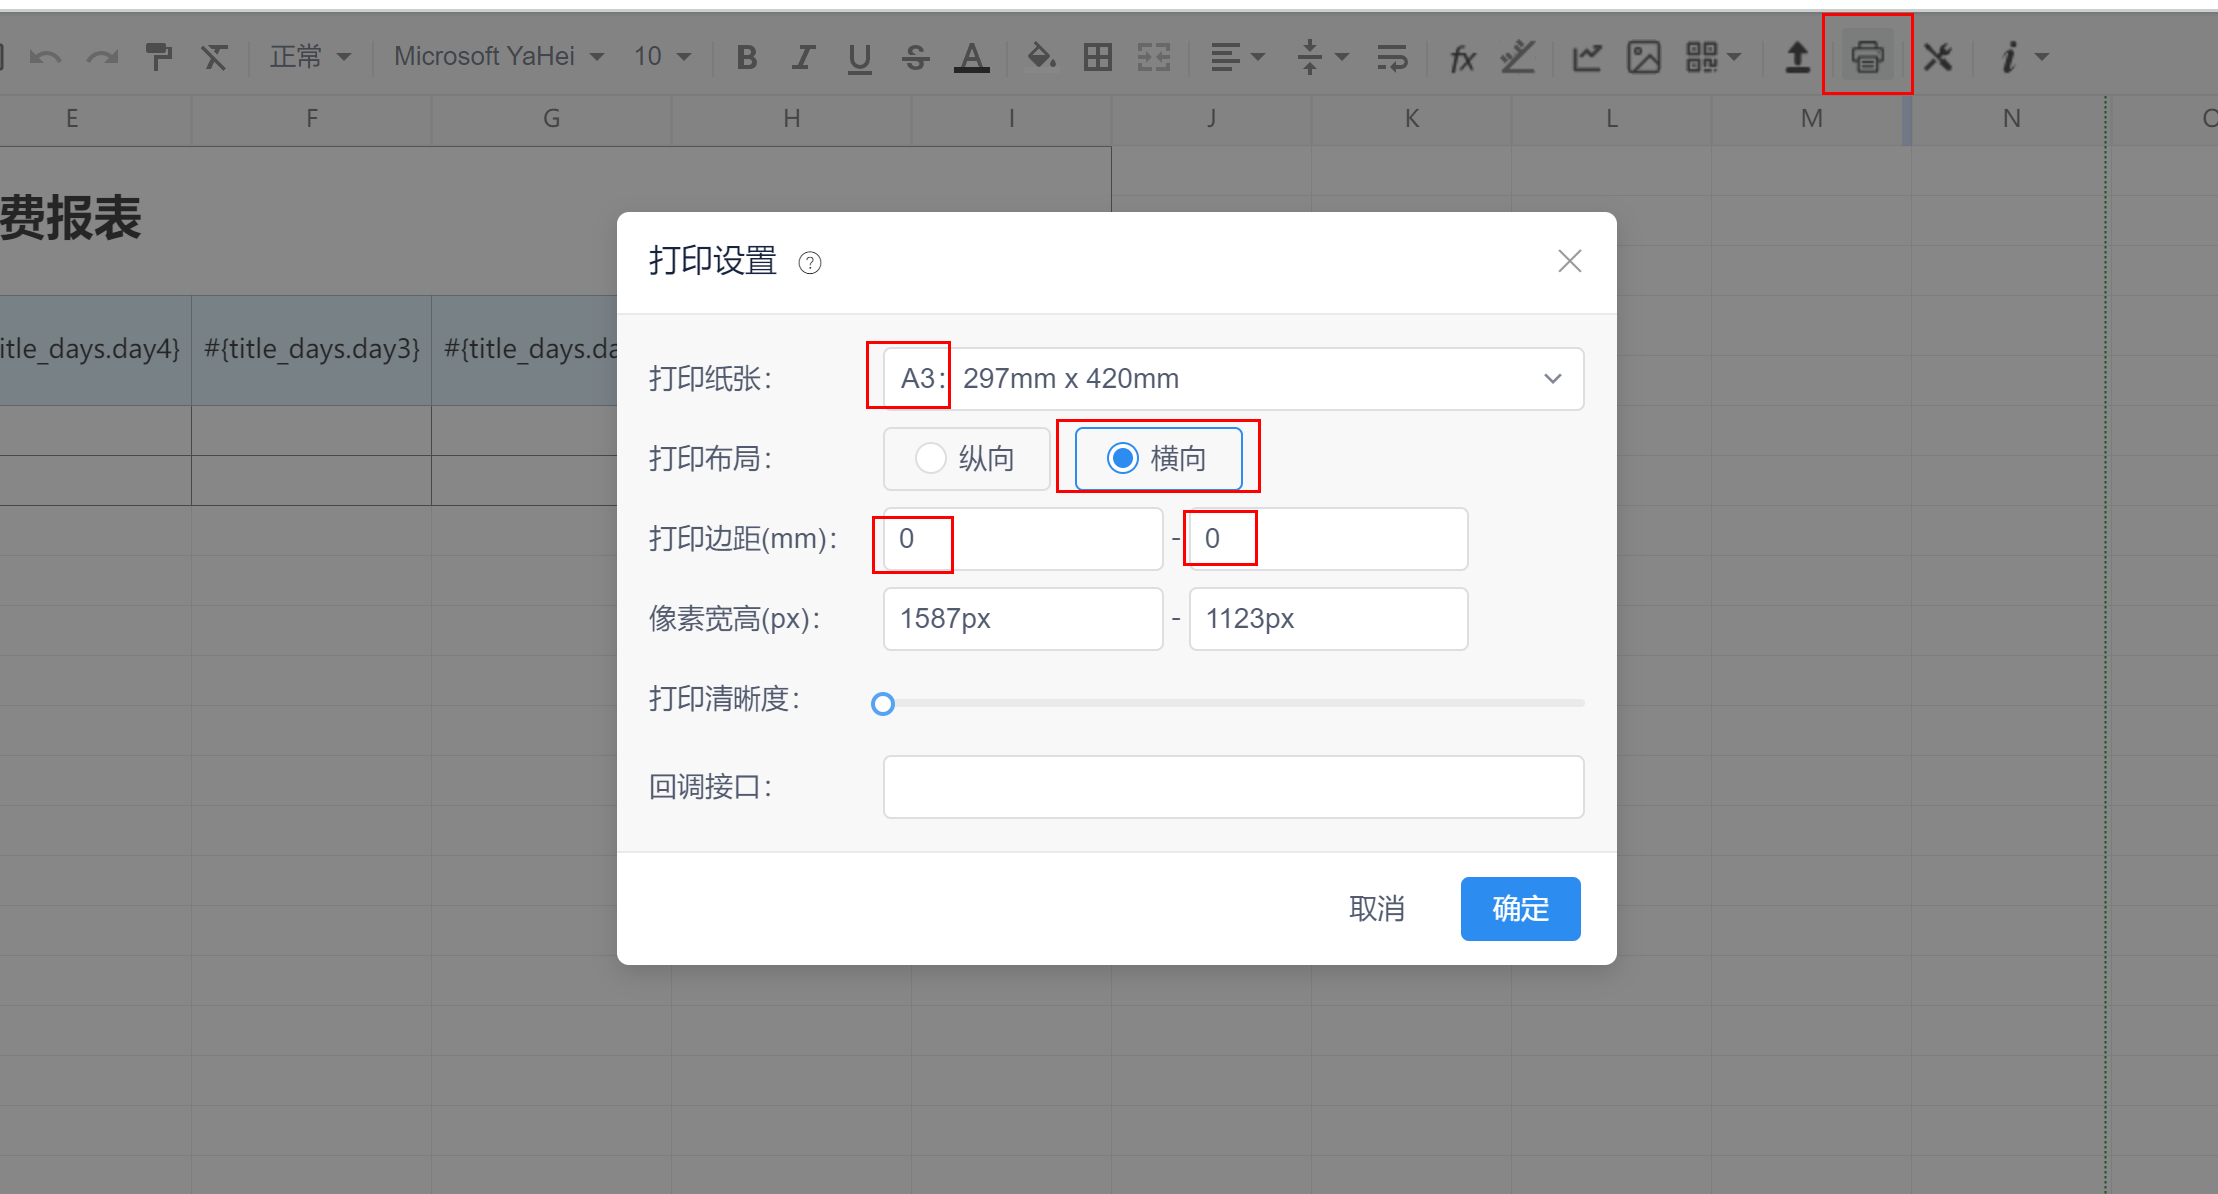This screenshot has height=1194, width=2218.
Task: Click the merge cells icon
Action: pos(1154,57)
